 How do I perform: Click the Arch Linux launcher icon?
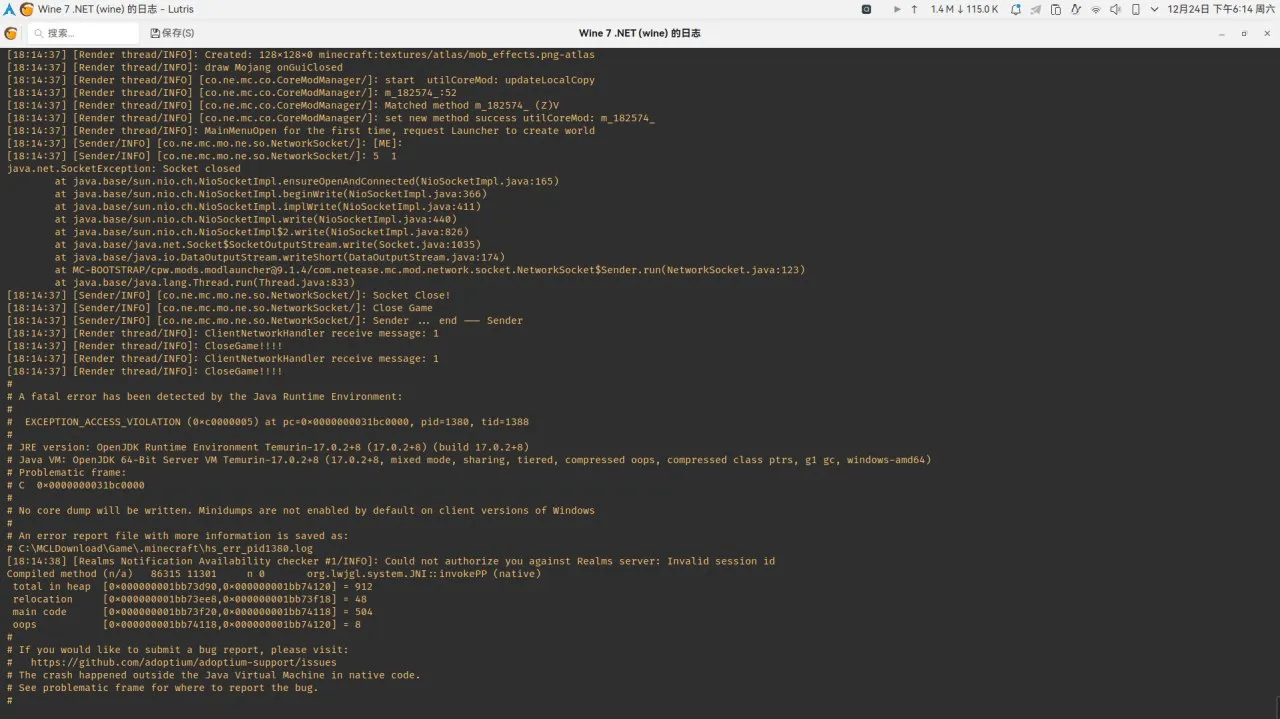pos(9,9)
